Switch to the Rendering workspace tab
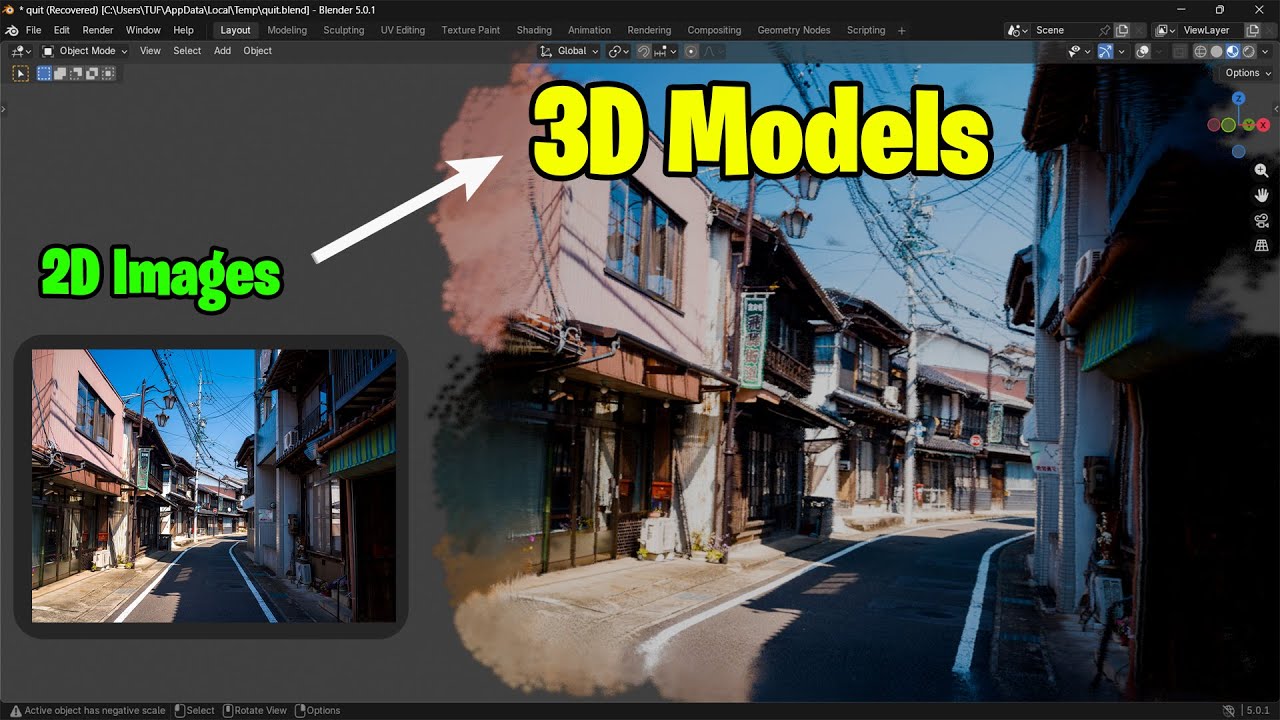 tap(649, 30)
